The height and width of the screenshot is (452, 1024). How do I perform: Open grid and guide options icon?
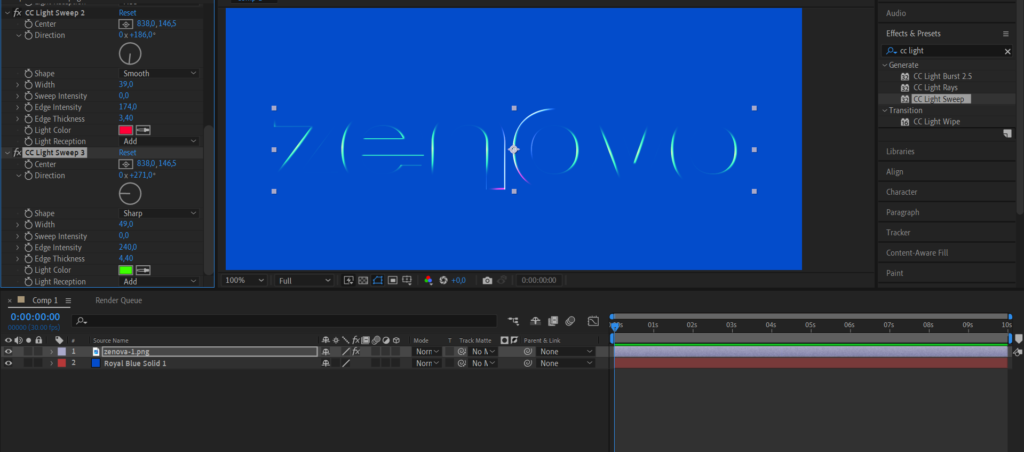point(407,280)
